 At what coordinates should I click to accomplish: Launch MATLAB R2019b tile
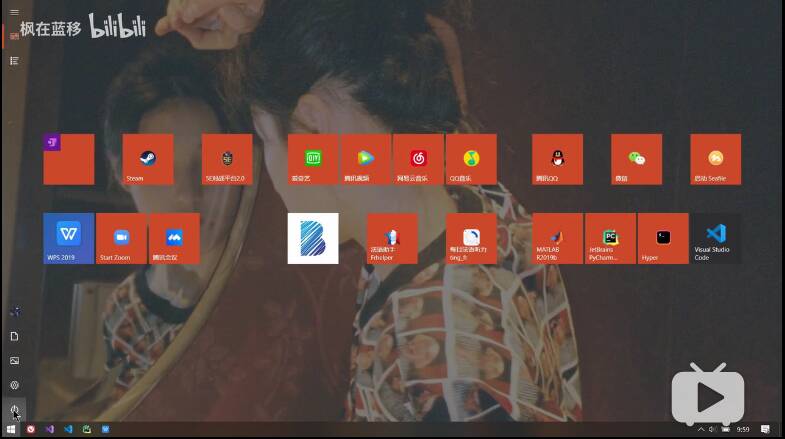557,238
